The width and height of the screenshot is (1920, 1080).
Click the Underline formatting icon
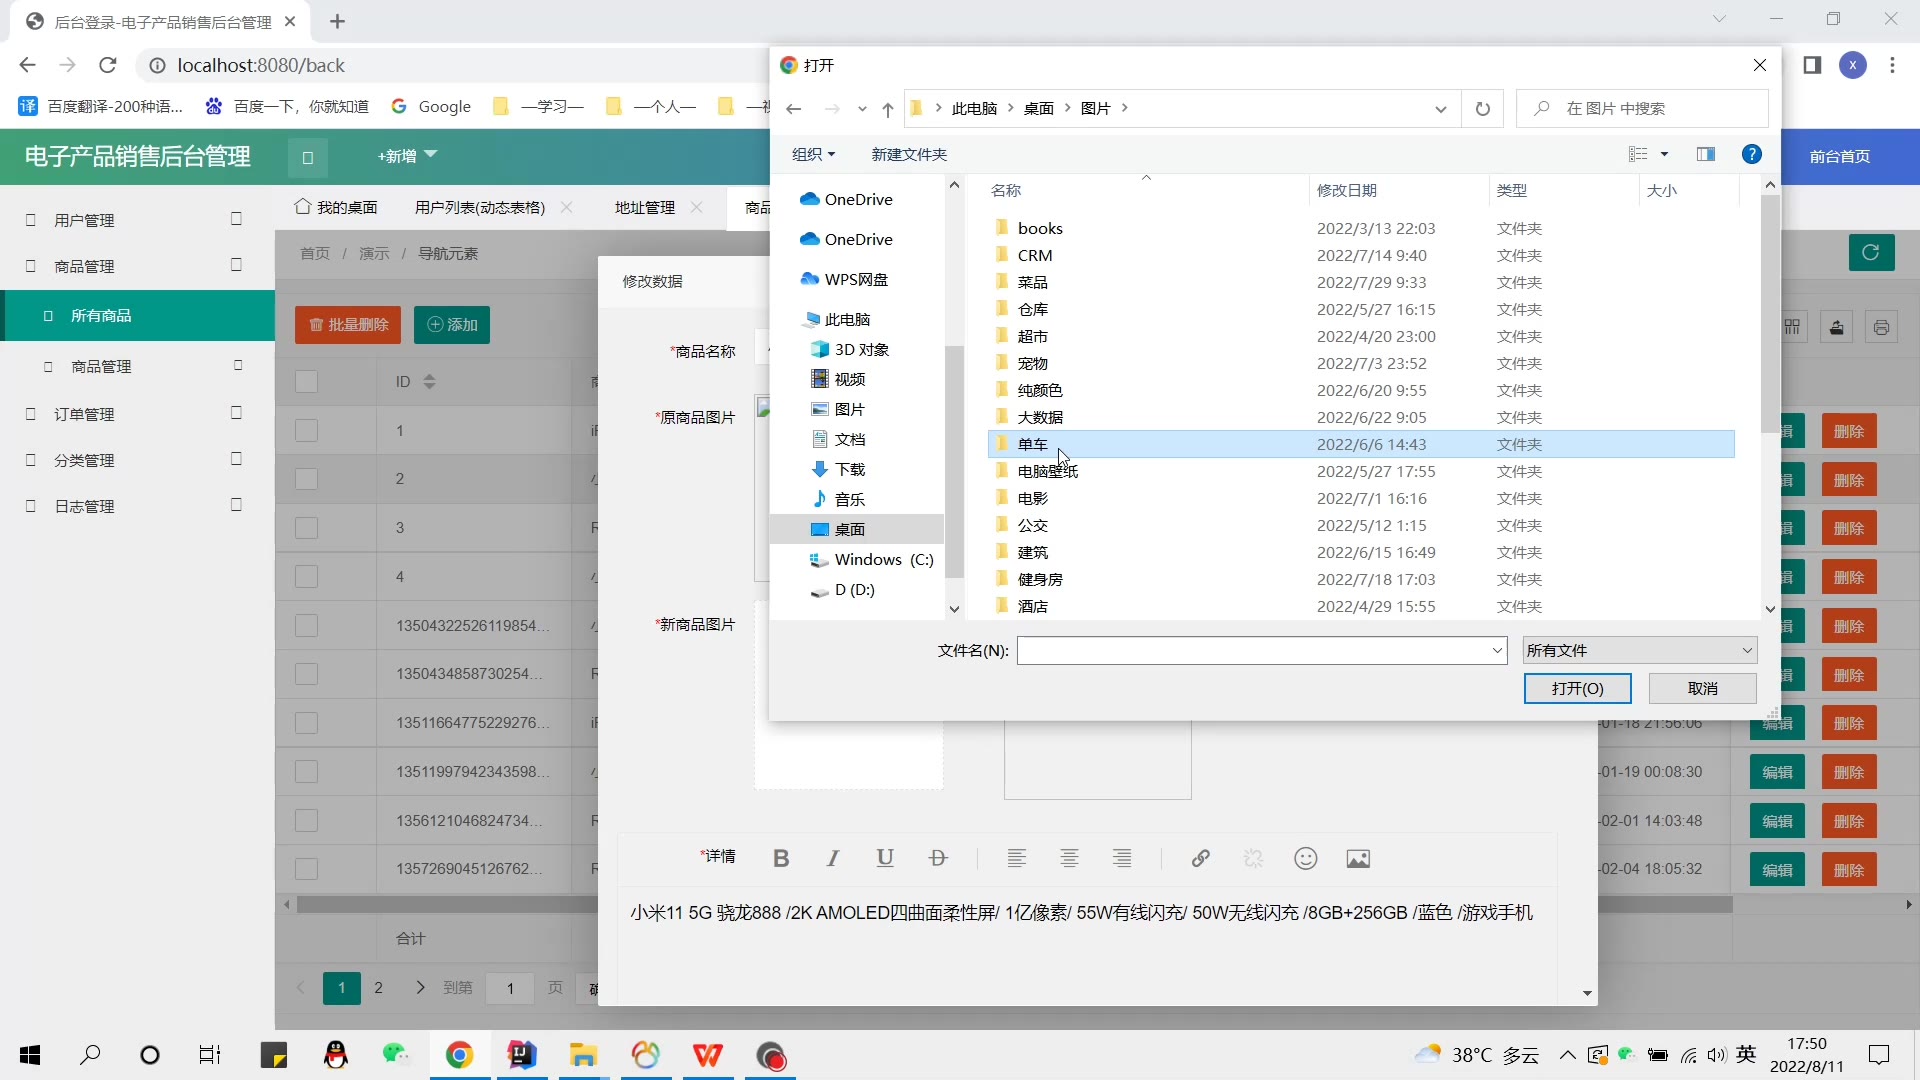coord(884,859)
